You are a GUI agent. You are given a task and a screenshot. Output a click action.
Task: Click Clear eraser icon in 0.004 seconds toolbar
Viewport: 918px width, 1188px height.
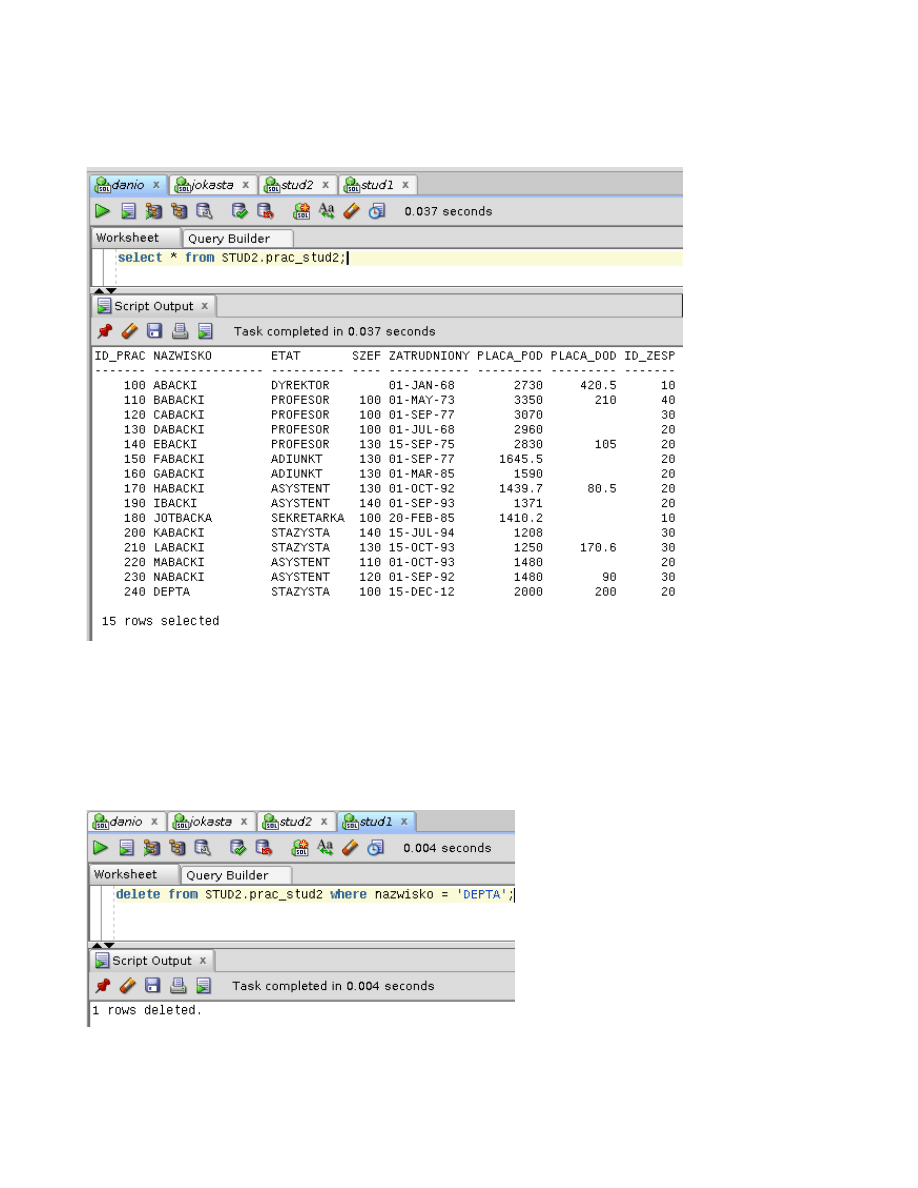coord(349,848)
